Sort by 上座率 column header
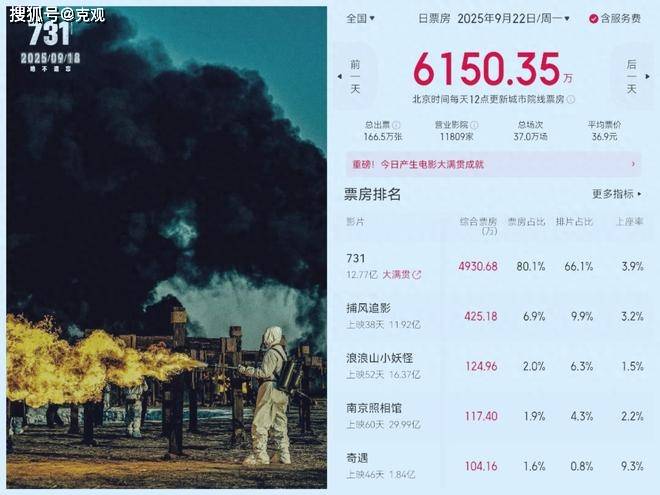 (x=630, y=222)
